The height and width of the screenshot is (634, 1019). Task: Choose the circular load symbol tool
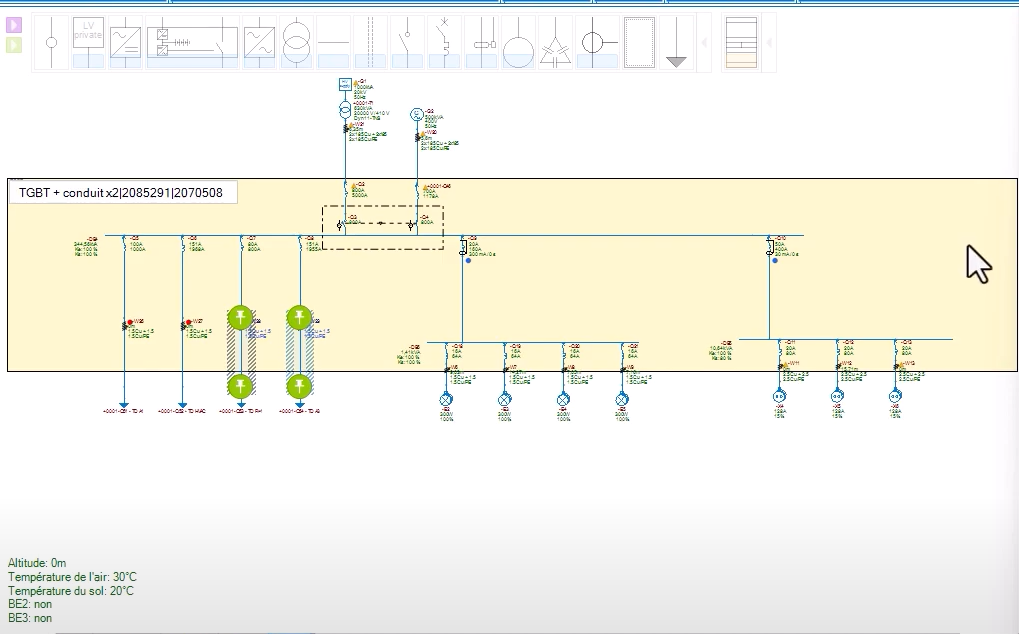click(517, 42)
